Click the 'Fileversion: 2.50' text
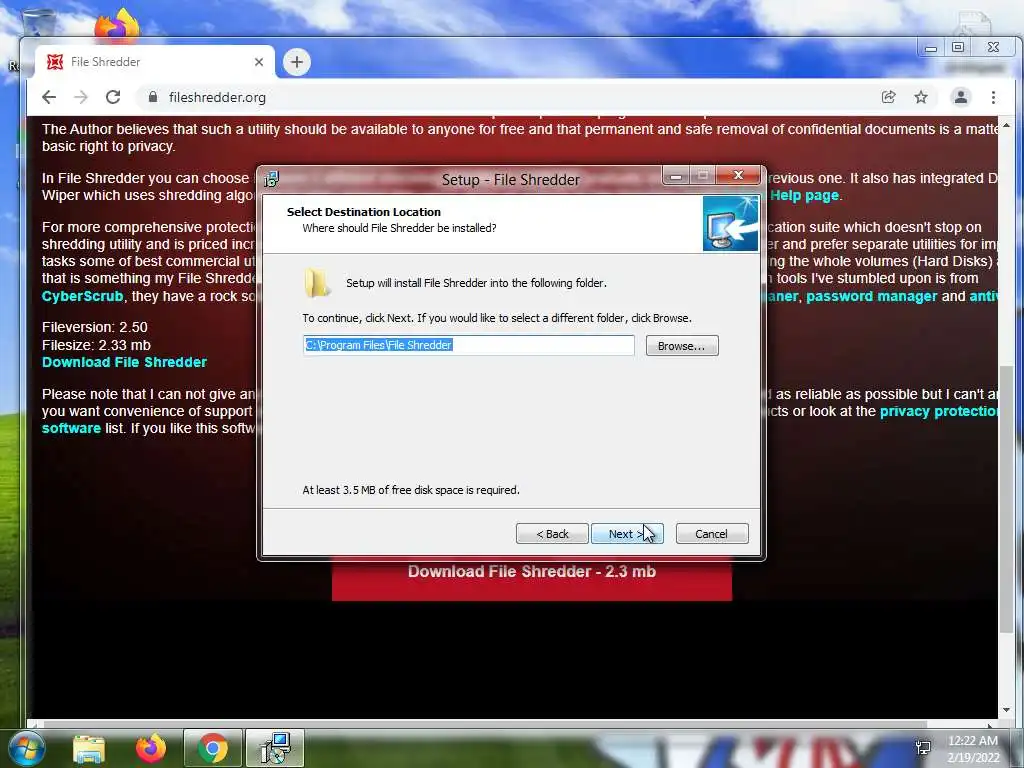This screenshot has height=768, width=1024. [x=95, y=327]
